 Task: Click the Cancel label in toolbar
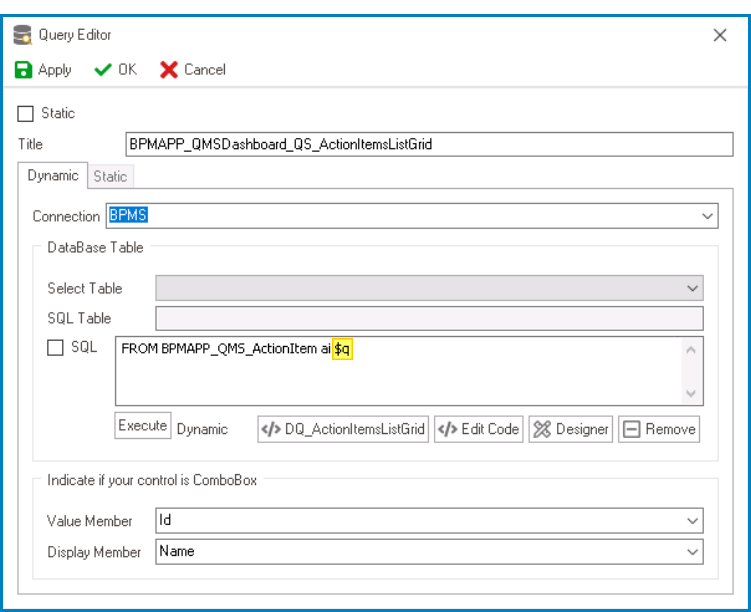(x=205, y=70)
